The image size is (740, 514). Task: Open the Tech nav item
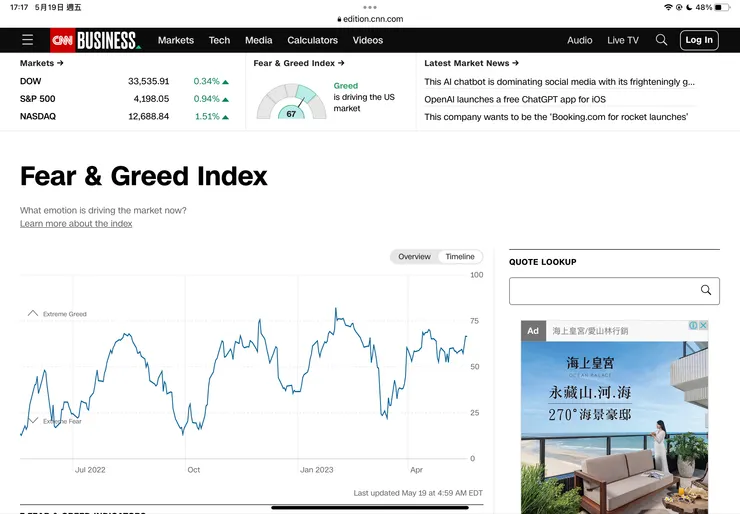(x=219, y=40)
